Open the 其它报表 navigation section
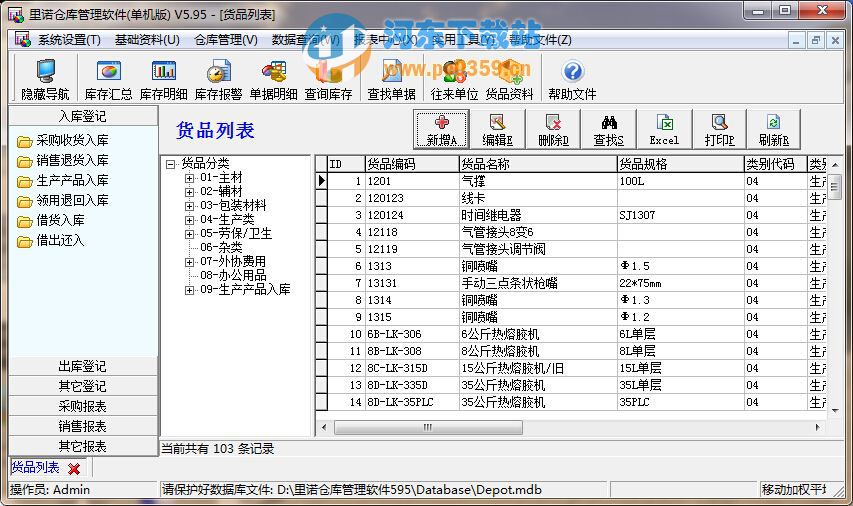853x506 pixels. (83, 447)
